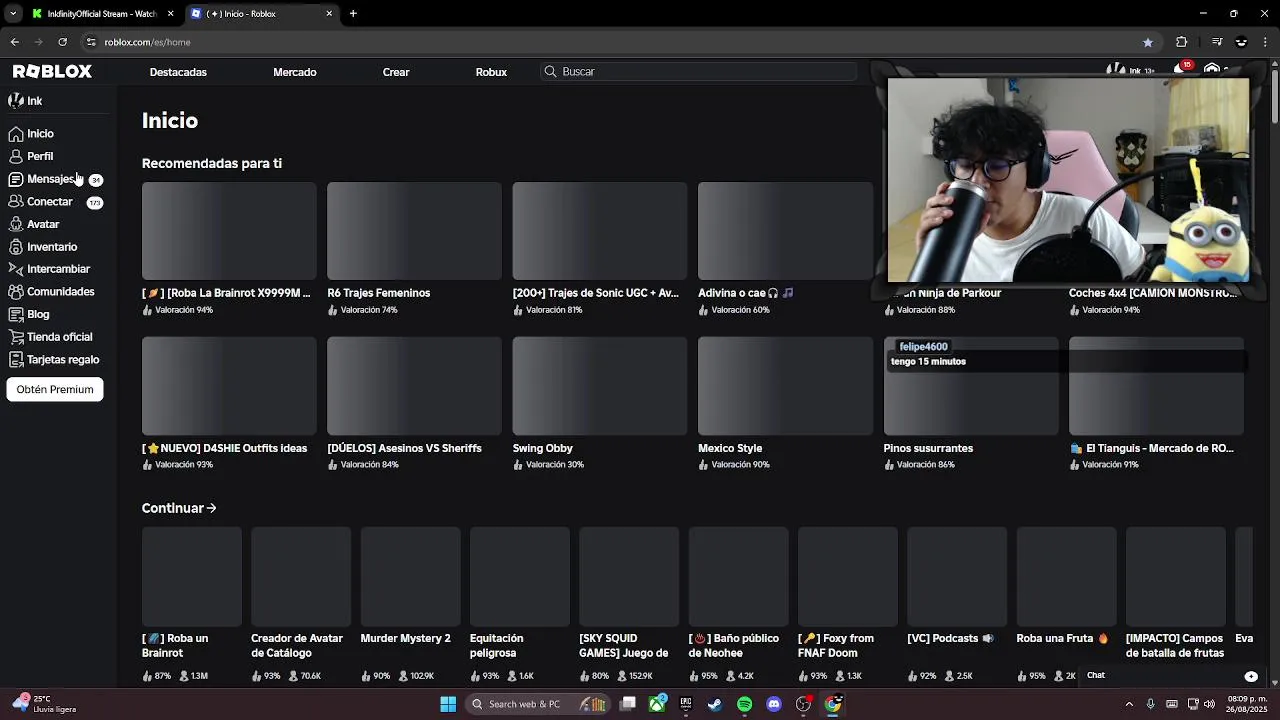
Task: Open the notifications bell with the 15 badge
Action: [x=1181, y=70]
